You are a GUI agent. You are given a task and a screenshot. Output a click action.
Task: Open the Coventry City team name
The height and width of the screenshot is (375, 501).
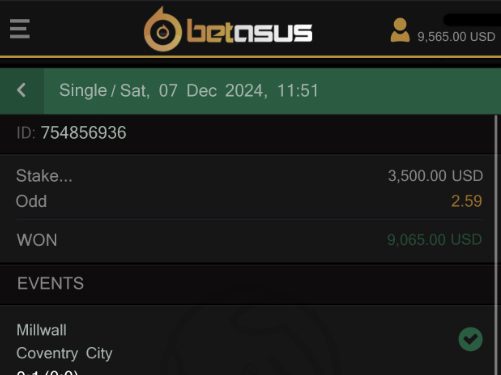pyautogui.click(x=64, y=353)
